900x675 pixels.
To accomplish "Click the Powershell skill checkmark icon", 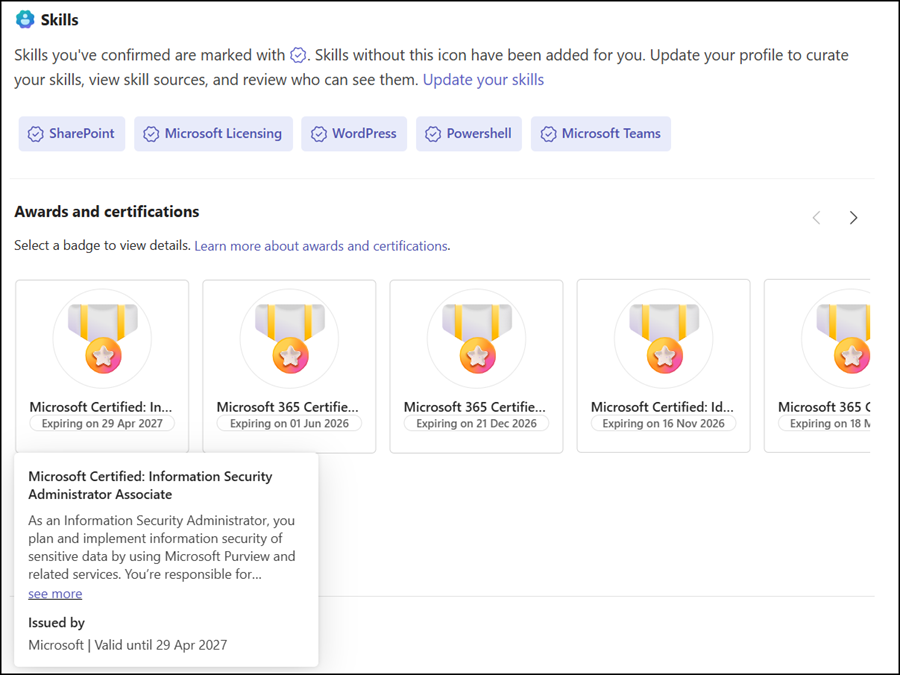I will coord(433,134).
